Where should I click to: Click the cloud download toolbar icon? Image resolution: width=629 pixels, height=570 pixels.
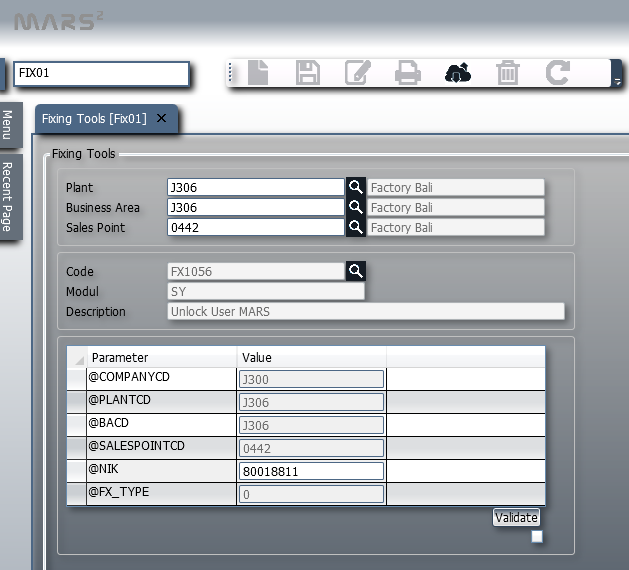(457, 73)
